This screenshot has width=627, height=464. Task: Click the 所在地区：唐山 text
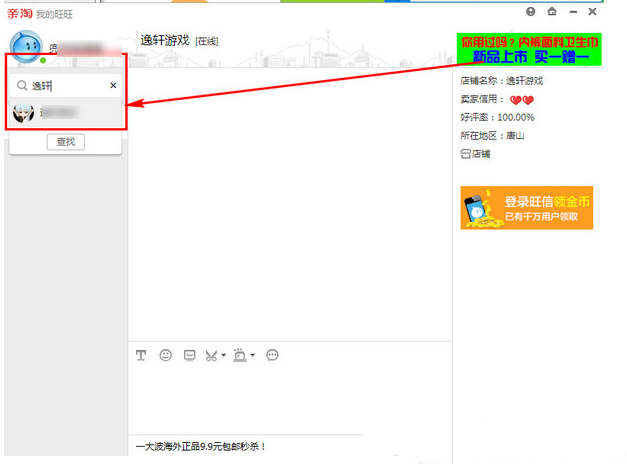click(x=492, y=136)
